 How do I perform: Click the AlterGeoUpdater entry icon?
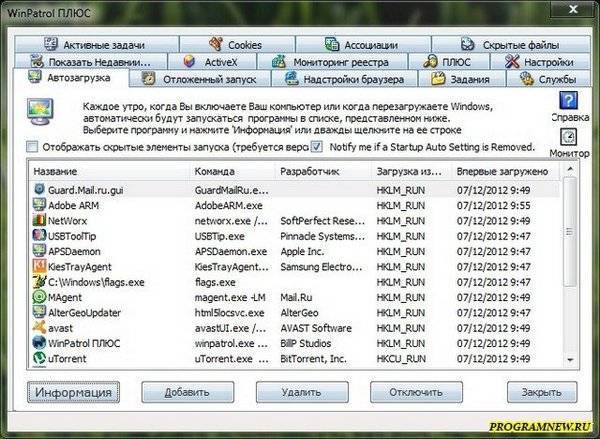coord(39,312)
